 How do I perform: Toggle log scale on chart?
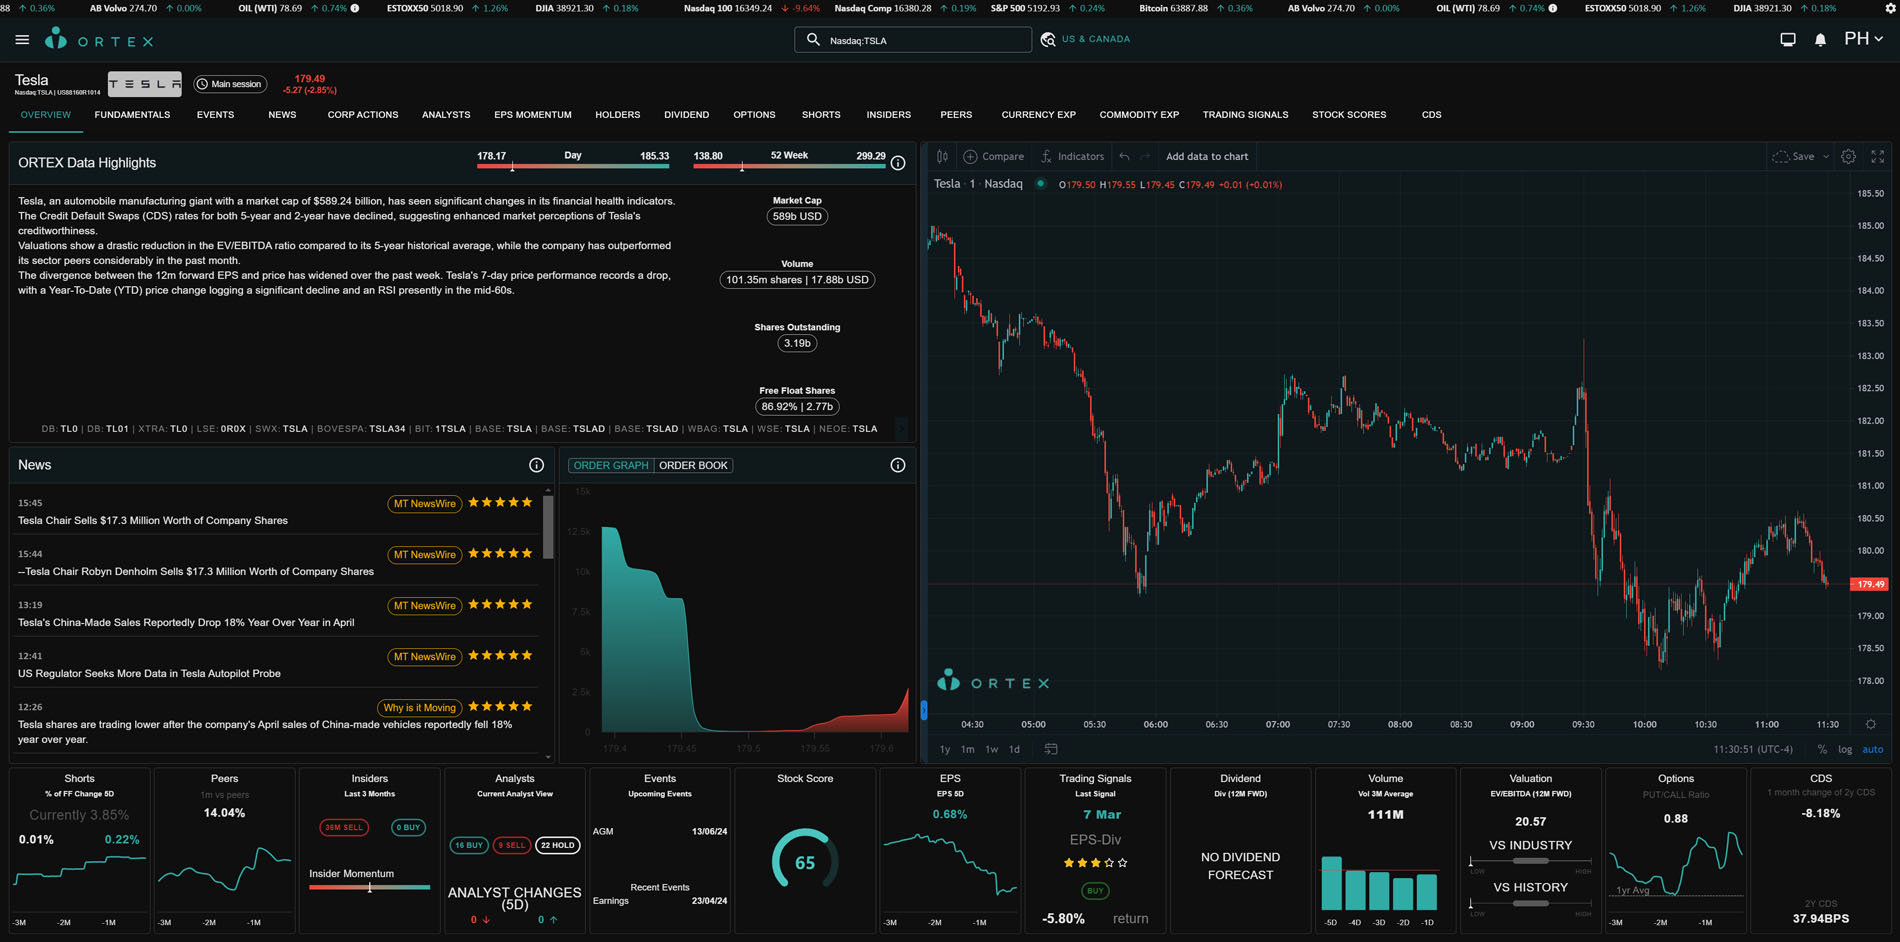1845,749
